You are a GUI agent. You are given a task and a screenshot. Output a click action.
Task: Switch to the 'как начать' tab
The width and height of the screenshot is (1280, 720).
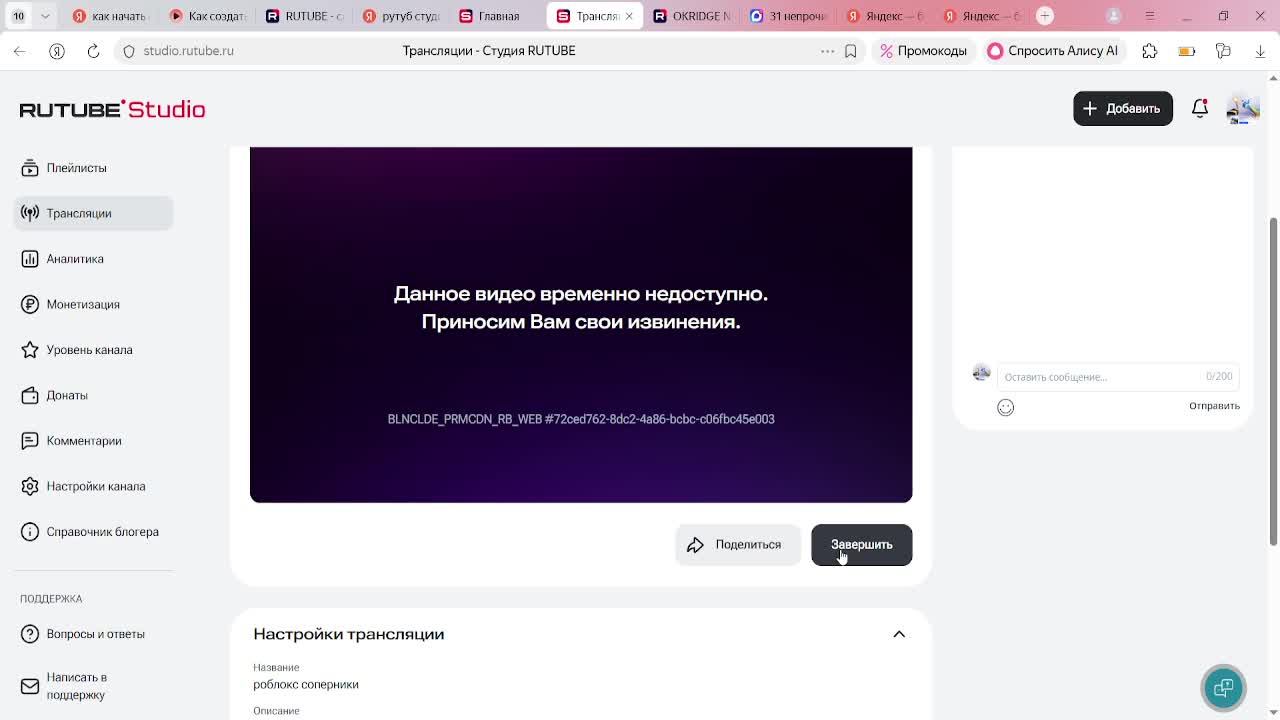click(x=108, y=16)
